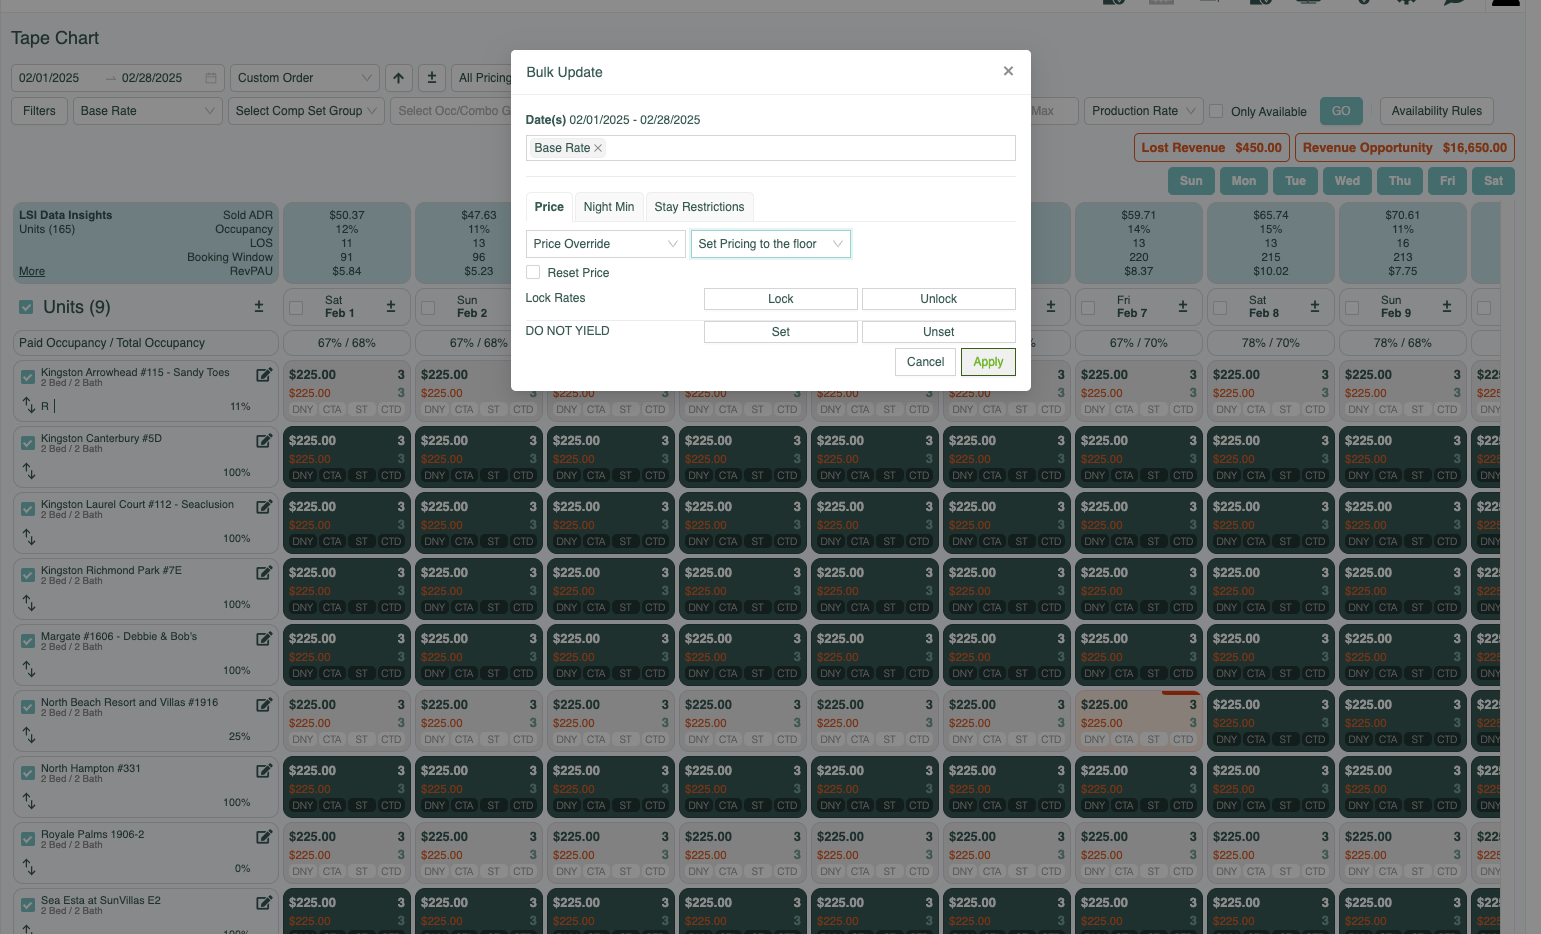Remove the Base Rate tag
Screen dimensions: 1541x934
pos(598,148)
